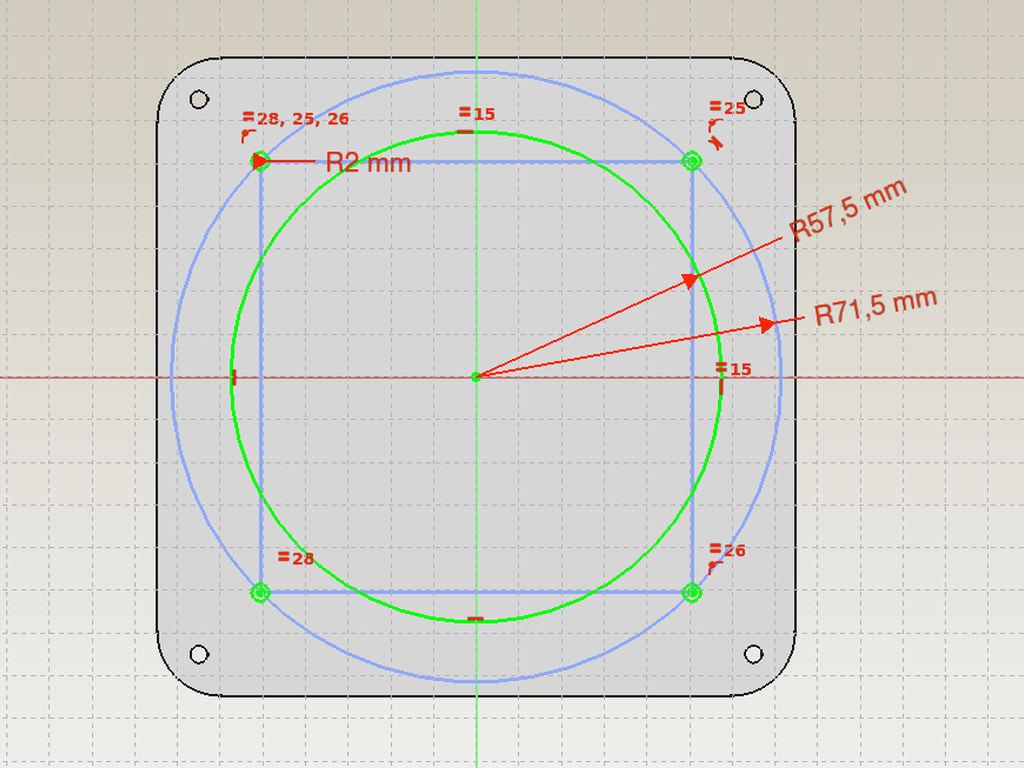Click the top-left mounting hole circle
The width and height of the screenshot is (1024, 768).
click(200, 97)
